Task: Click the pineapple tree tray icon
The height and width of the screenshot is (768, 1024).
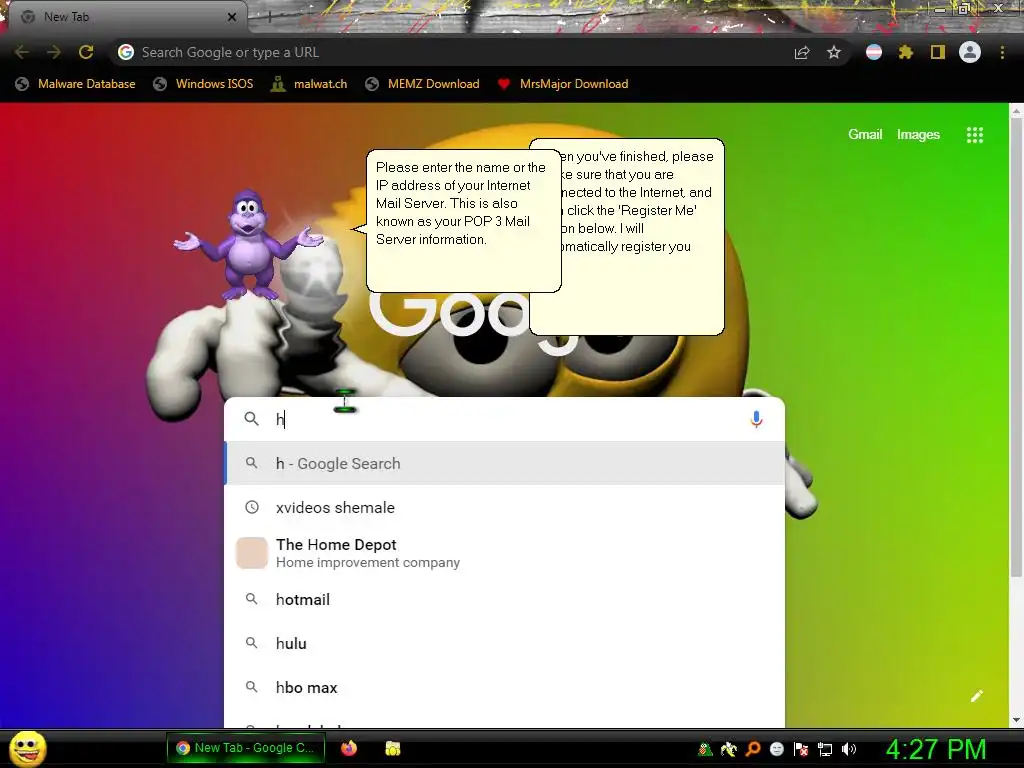Action: coord(705,749)
